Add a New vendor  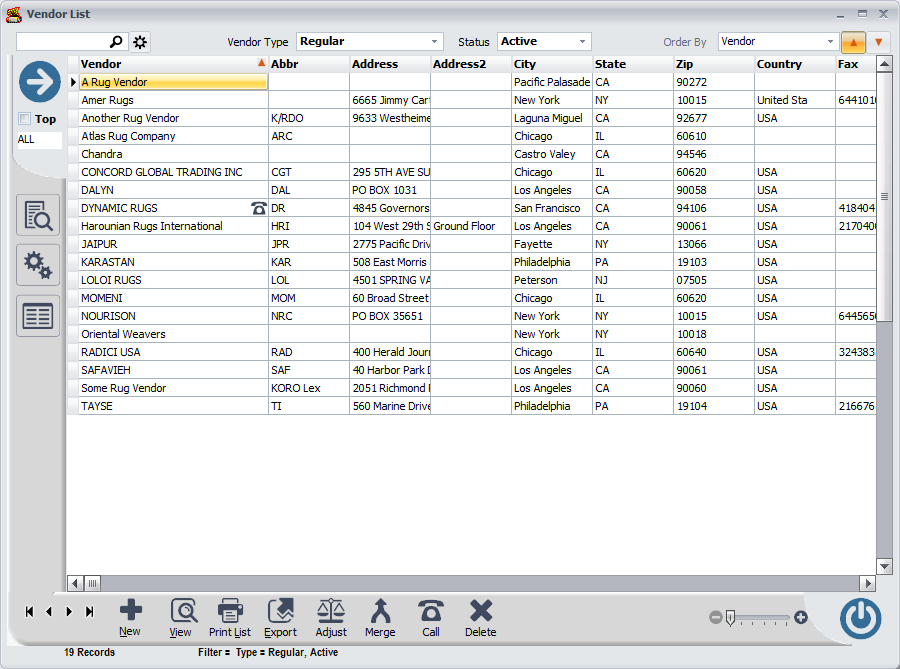130,618
